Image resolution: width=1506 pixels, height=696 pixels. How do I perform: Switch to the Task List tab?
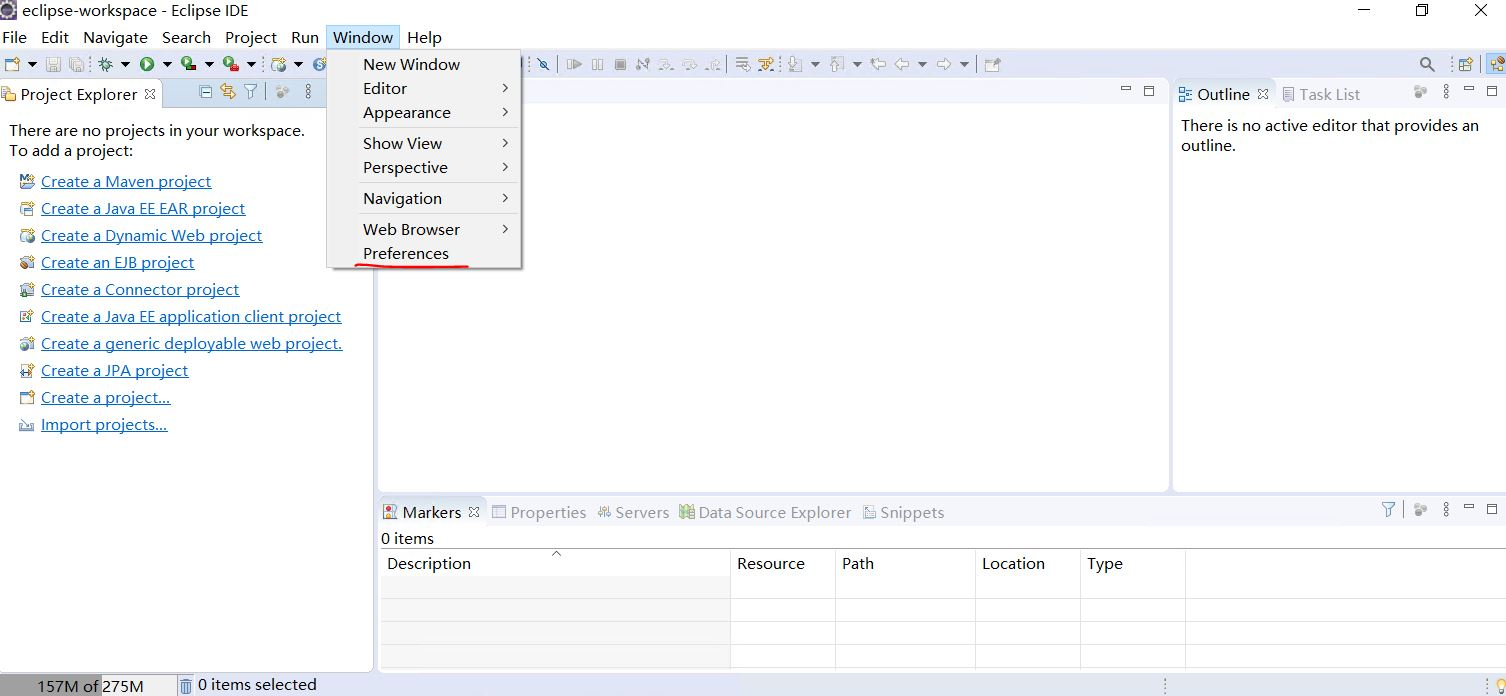[1320, 94]
